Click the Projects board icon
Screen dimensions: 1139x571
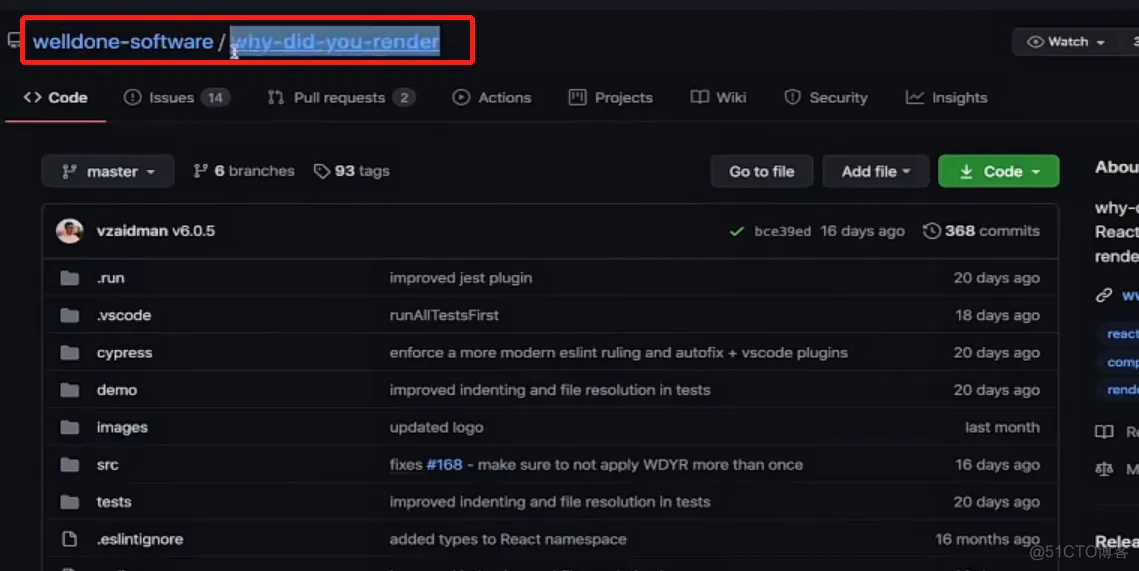pos(577,97)
